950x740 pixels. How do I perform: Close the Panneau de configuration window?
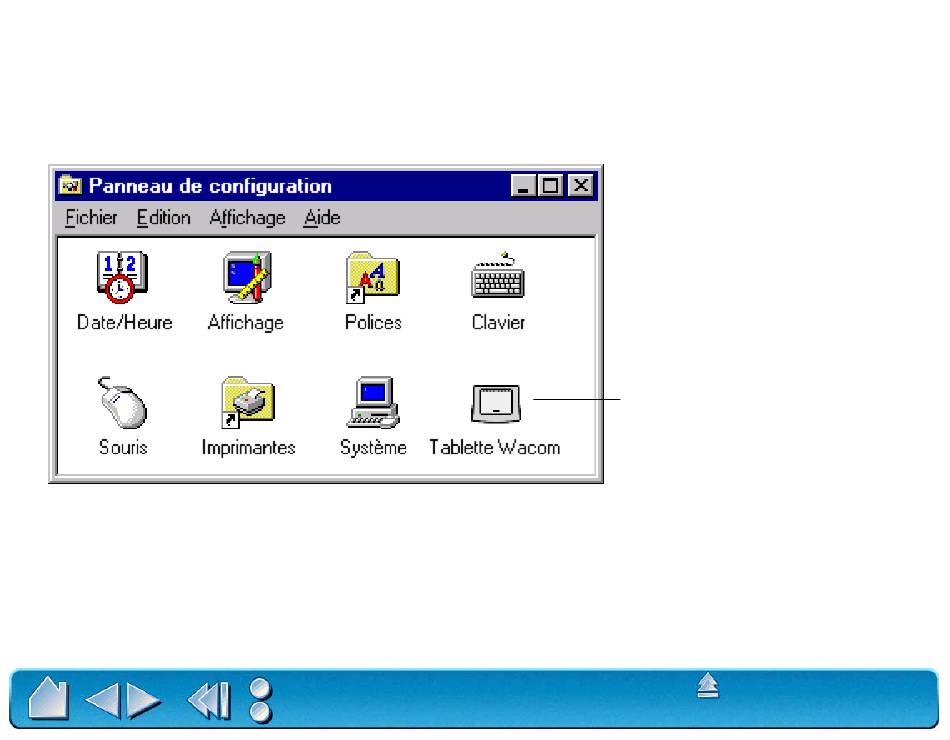coord(580,185)
